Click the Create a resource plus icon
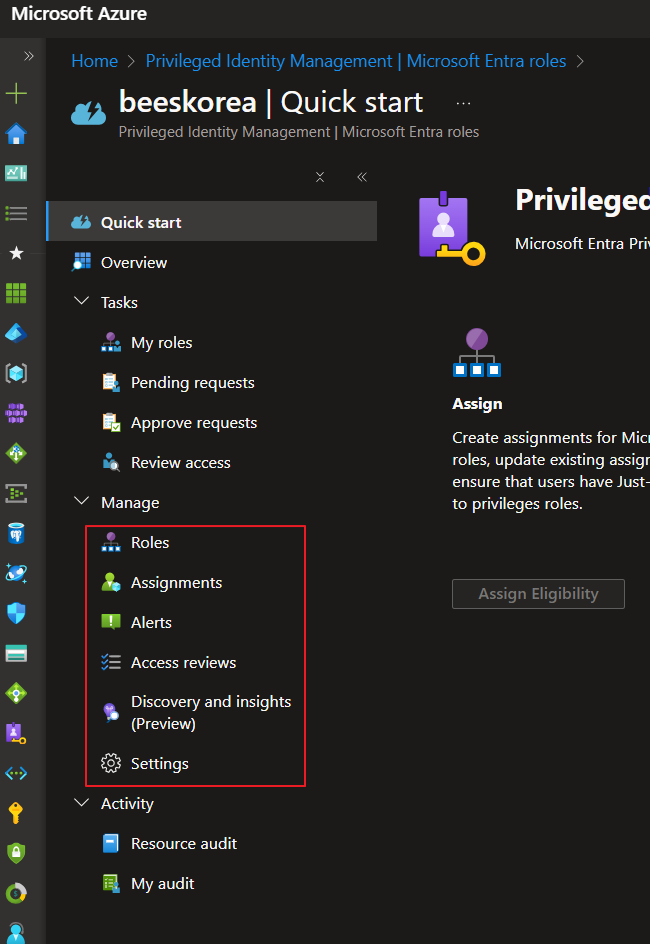 pos(16,93)
